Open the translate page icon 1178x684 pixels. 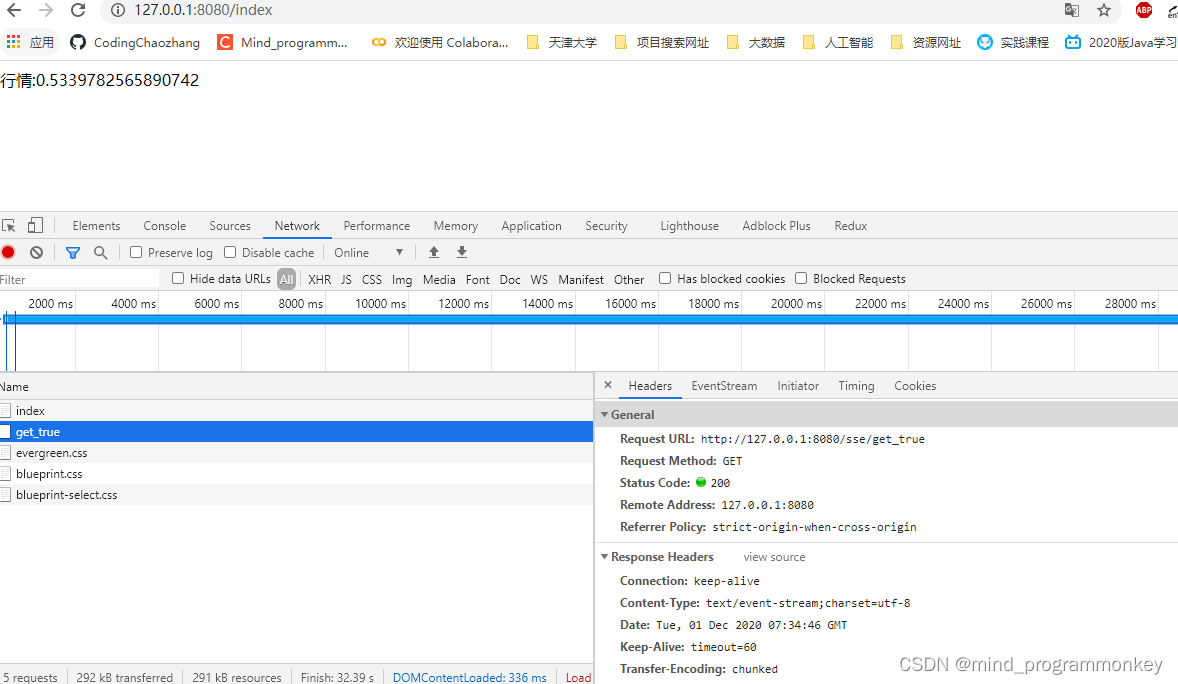[x=1072, y=11]
